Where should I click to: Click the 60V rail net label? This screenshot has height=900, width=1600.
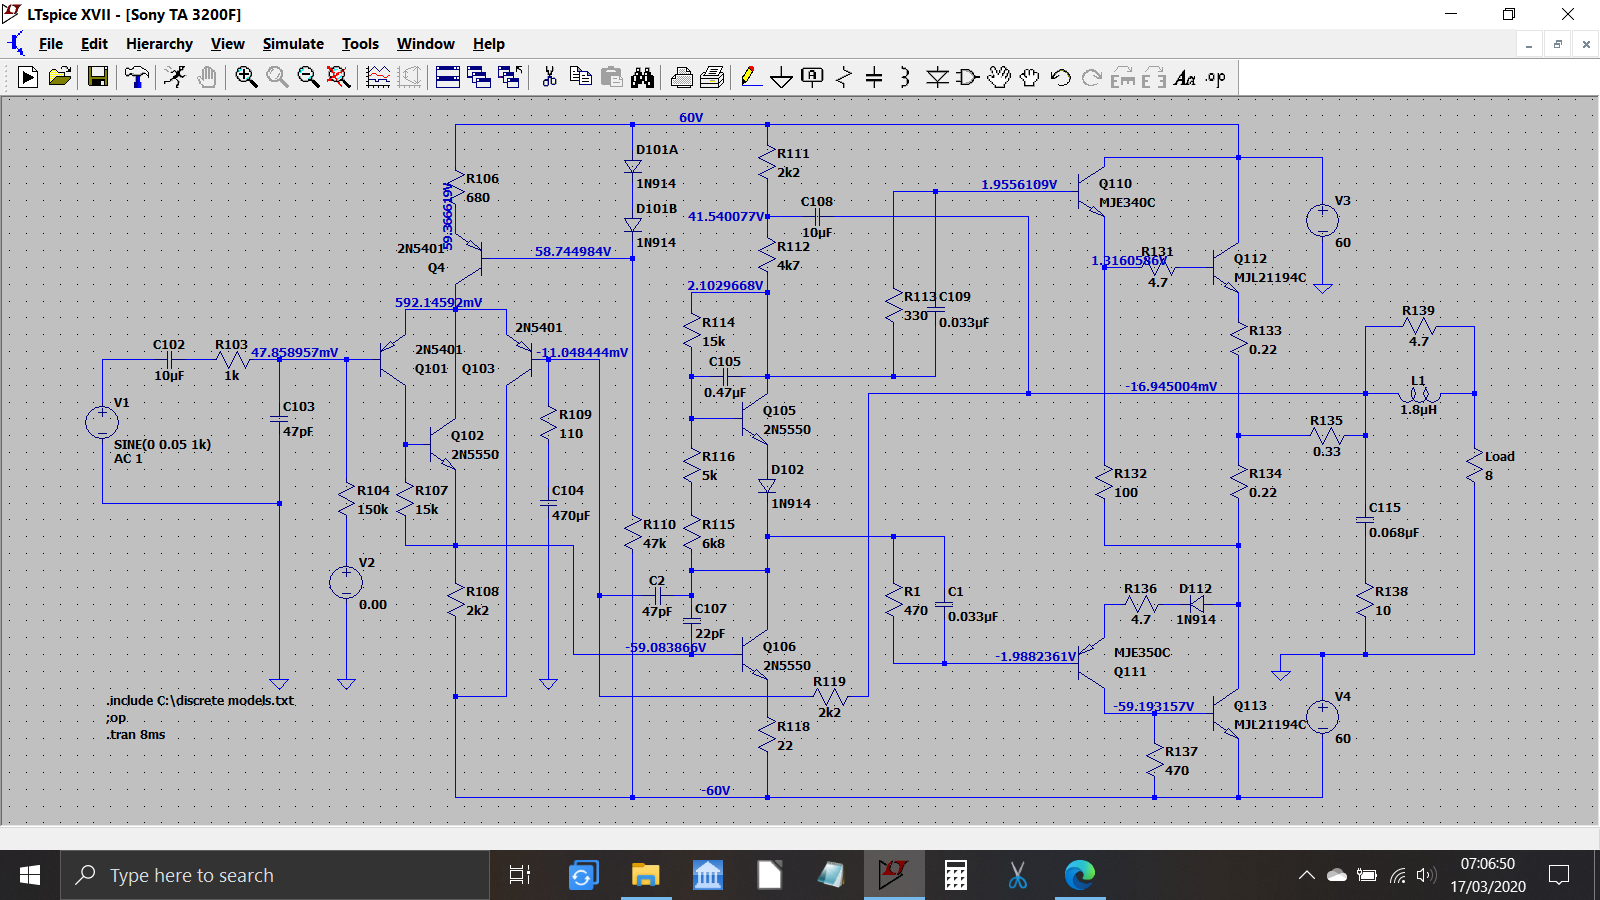click(x=691, y=117)
